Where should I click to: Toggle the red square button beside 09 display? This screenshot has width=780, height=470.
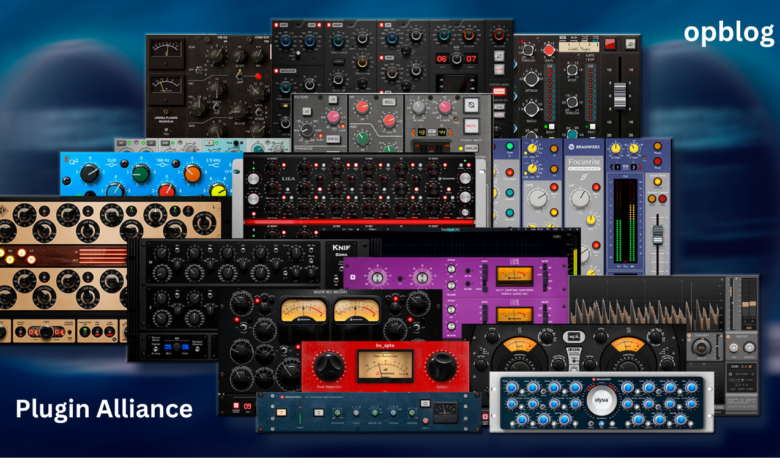click(x=235, y=406)
